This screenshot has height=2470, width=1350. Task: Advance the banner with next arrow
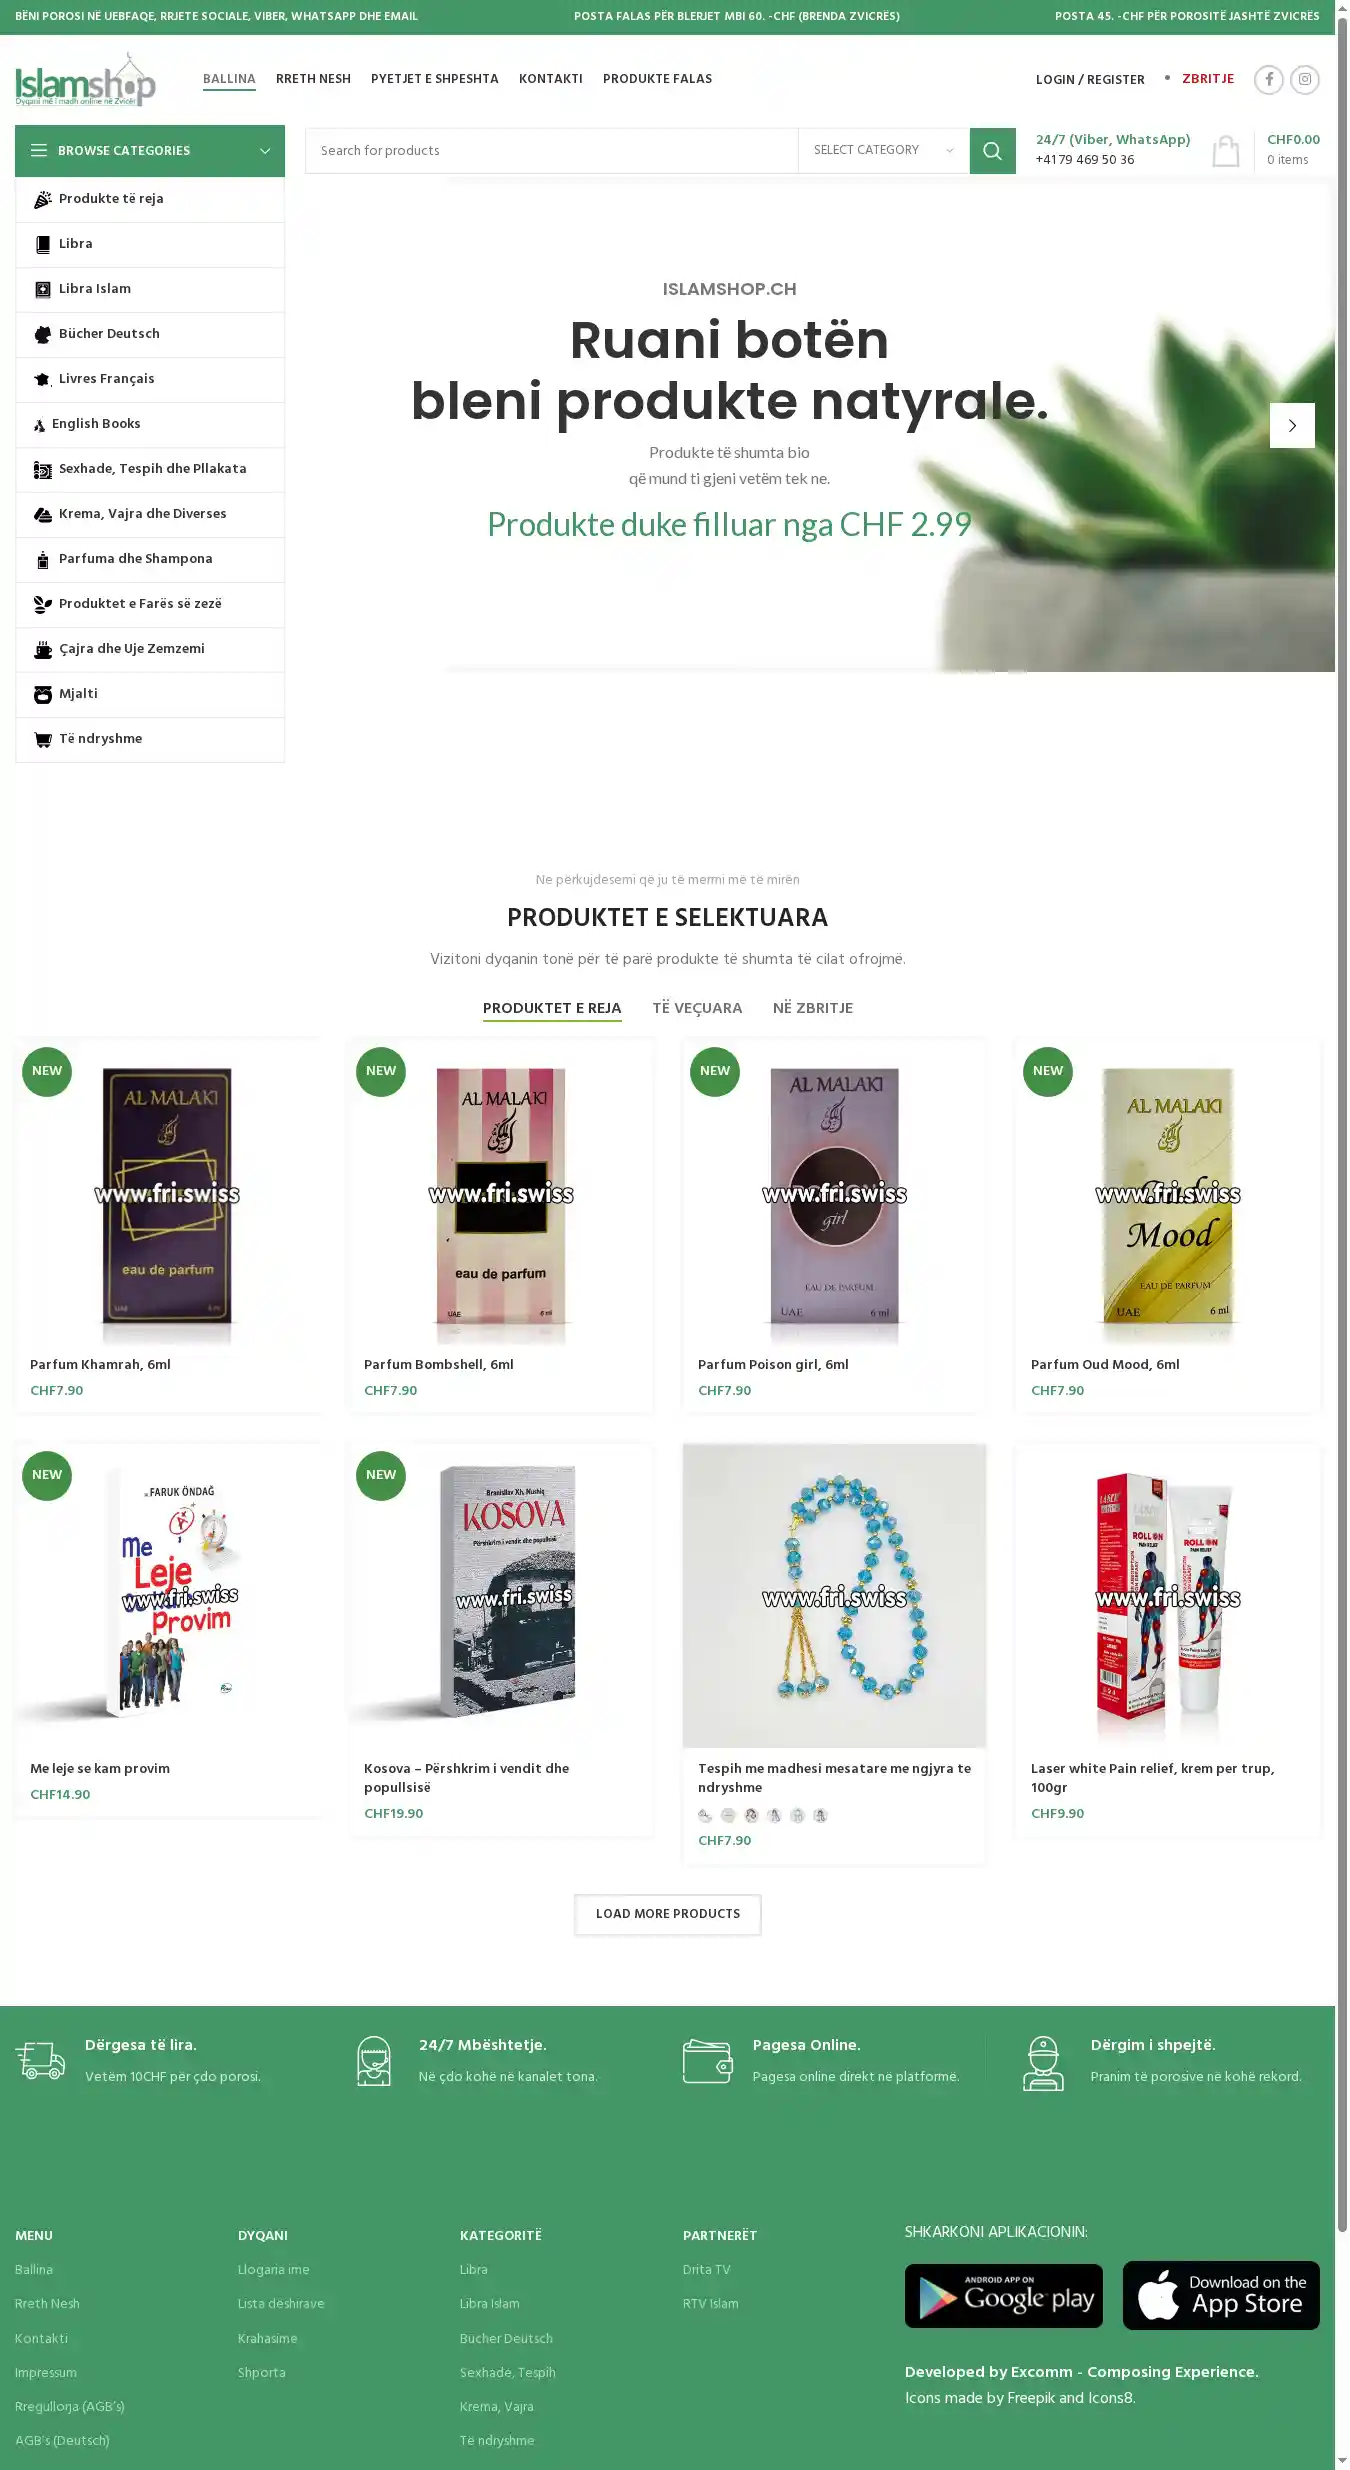1292,426
